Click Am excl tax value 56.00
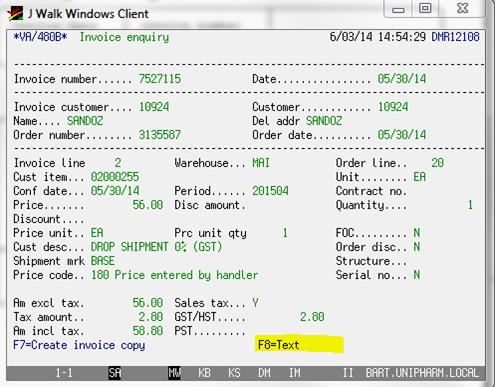 pyautogui.click(x=148, y=303)
